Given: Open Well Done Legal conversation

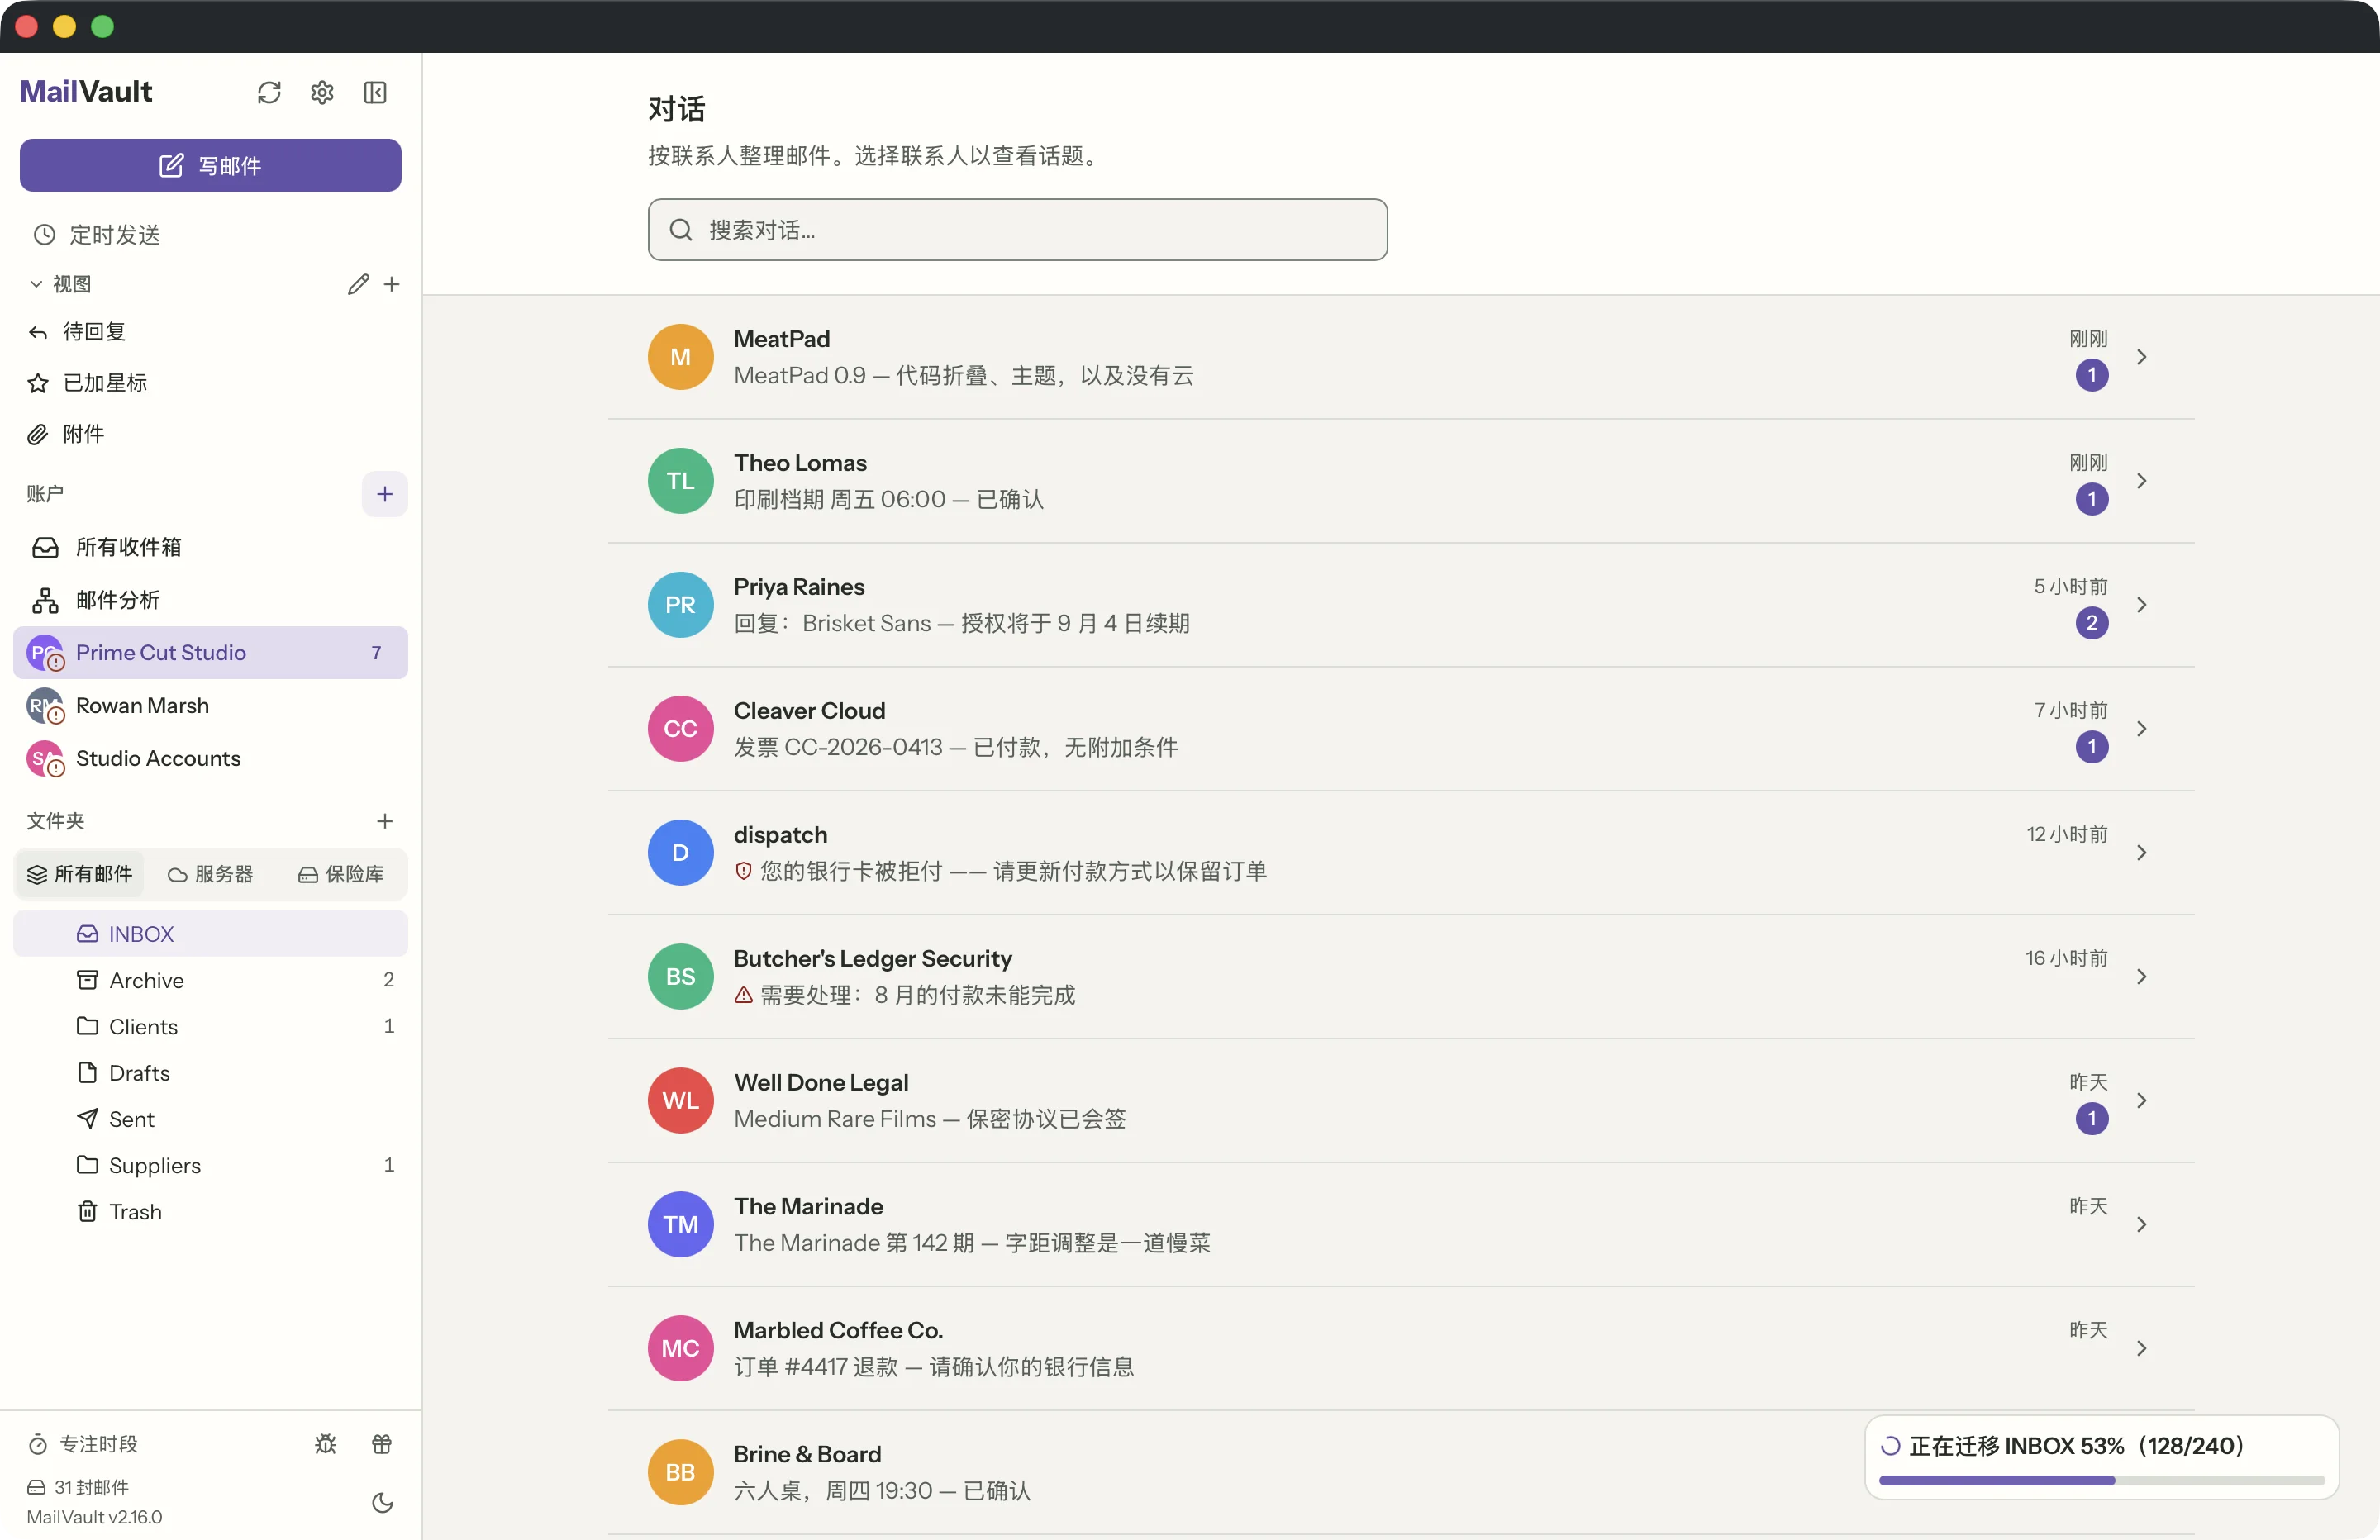Looking at the screenshot, I should tap(1401, 1101).
